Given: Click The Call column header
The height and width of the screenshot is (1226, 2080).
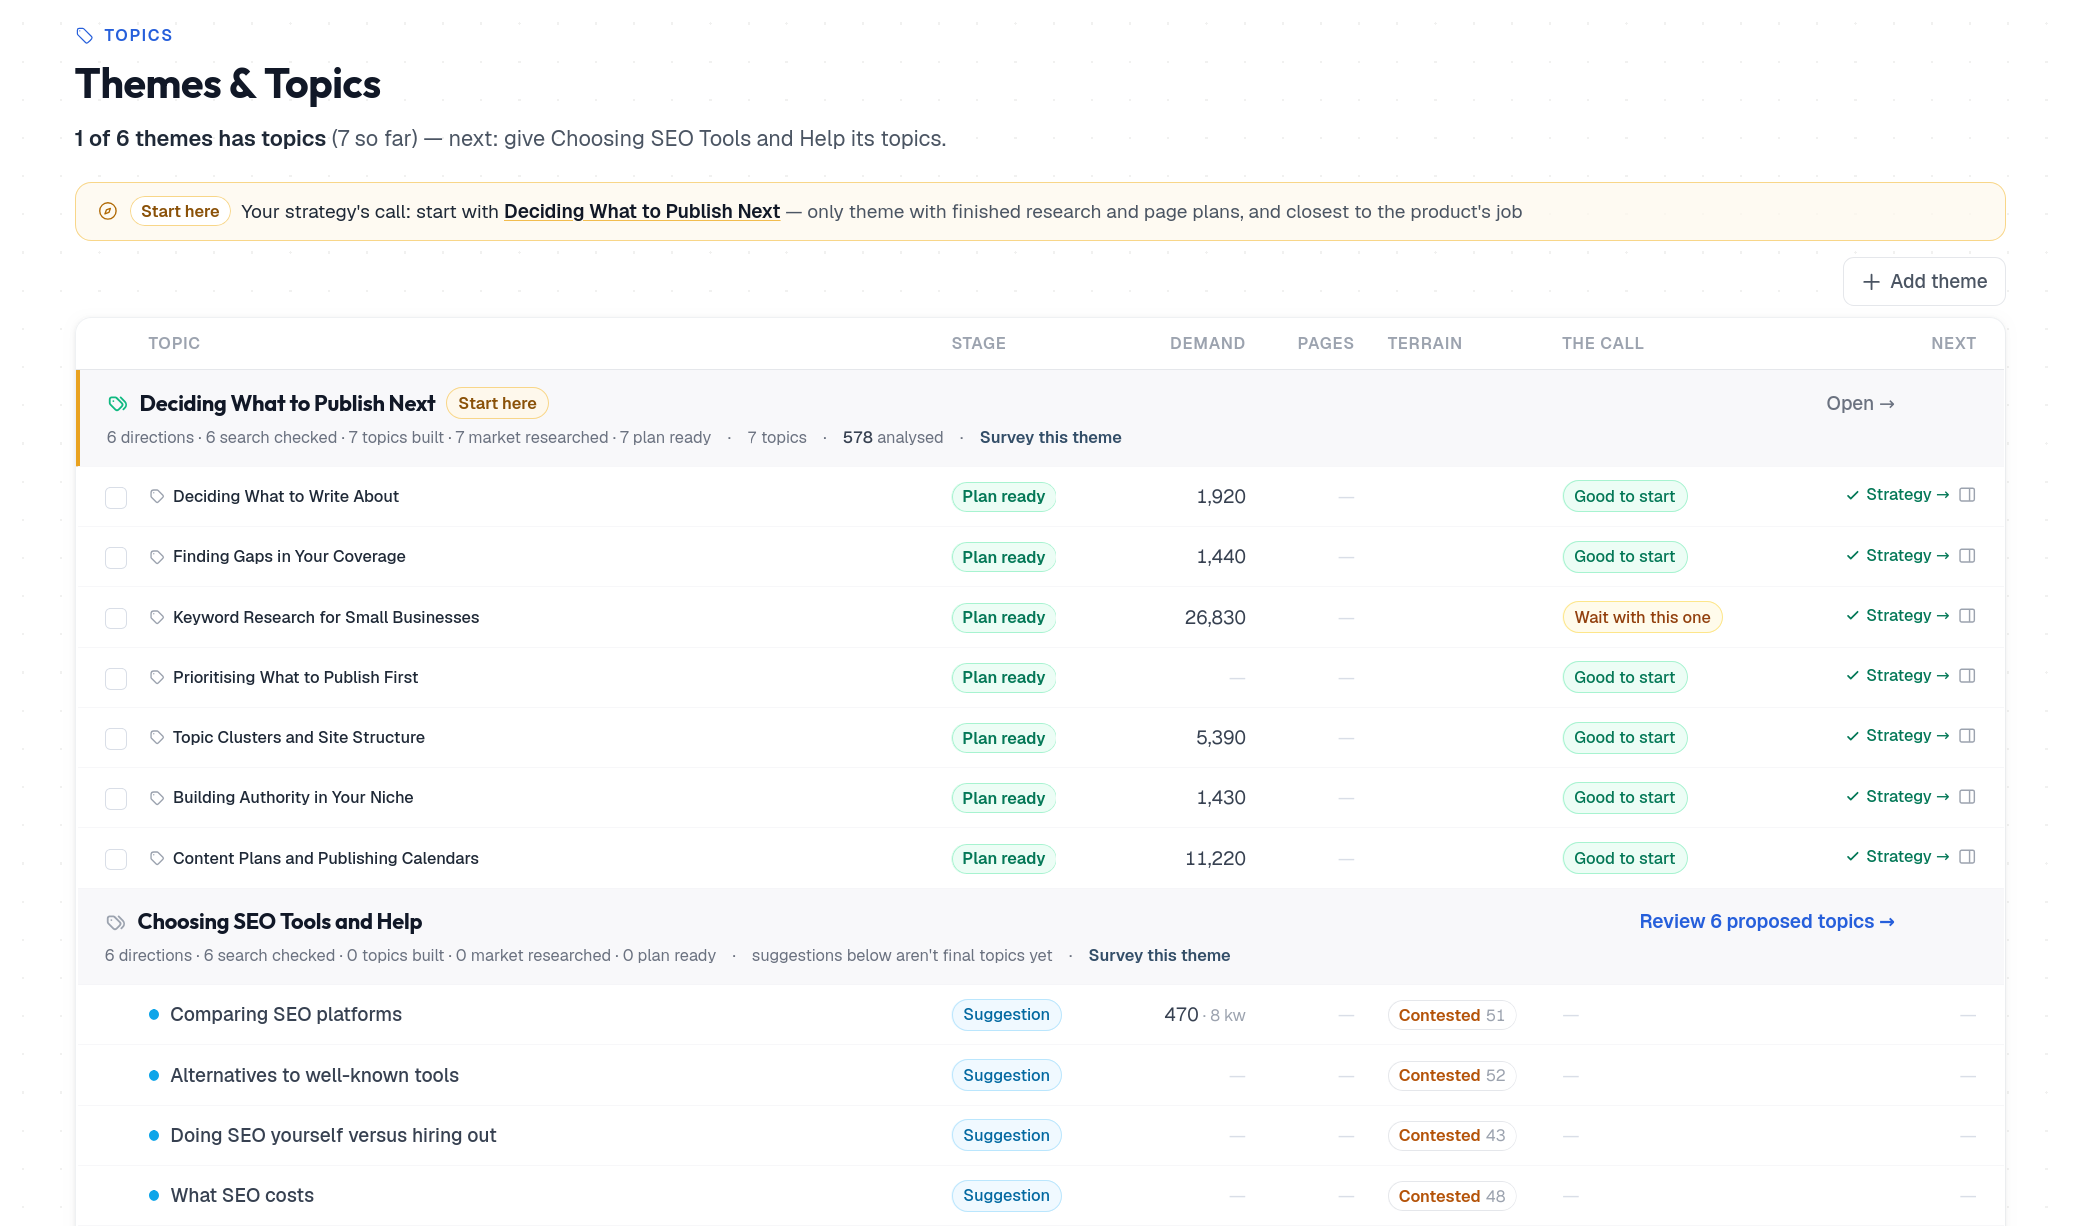Looking at the screenshot, I should (x=1603, y=343).
